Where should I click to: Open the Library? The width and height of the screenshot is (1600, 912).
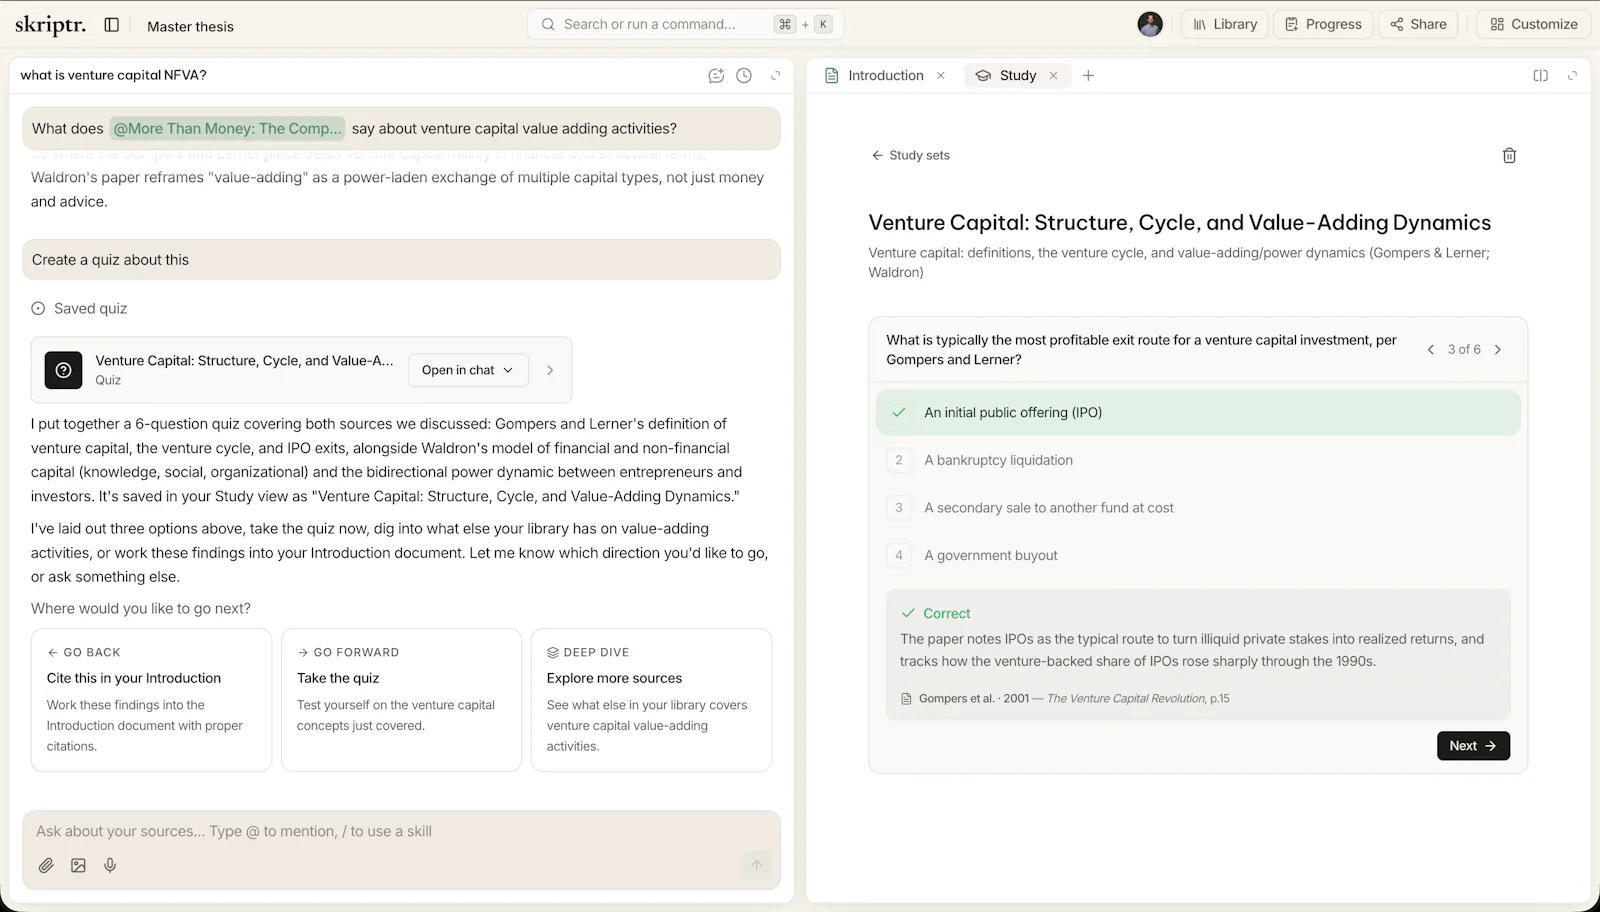click(1225, 24)
